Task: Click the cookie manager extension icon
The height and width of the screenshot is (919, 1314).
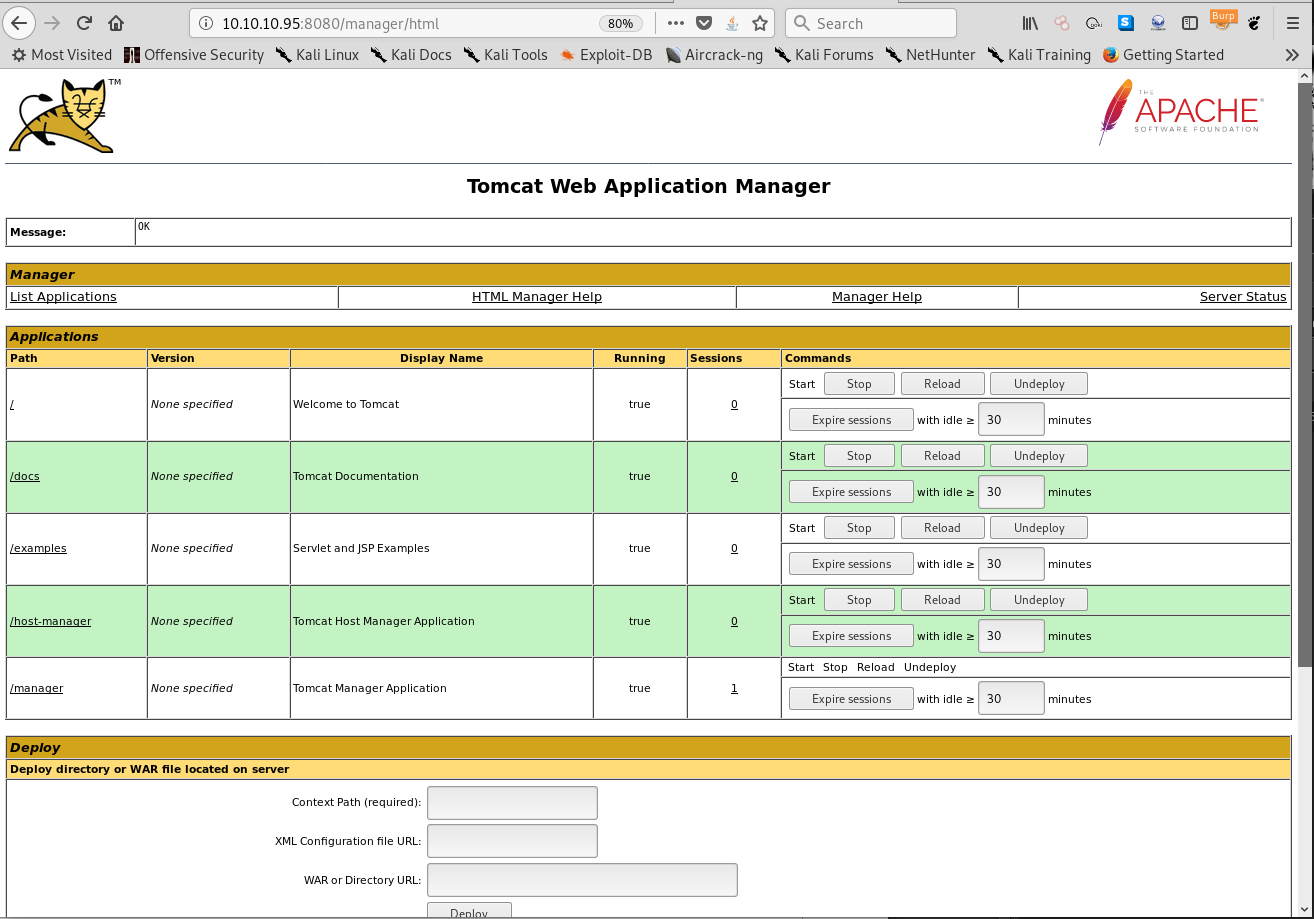Action: coord(1094,23)
